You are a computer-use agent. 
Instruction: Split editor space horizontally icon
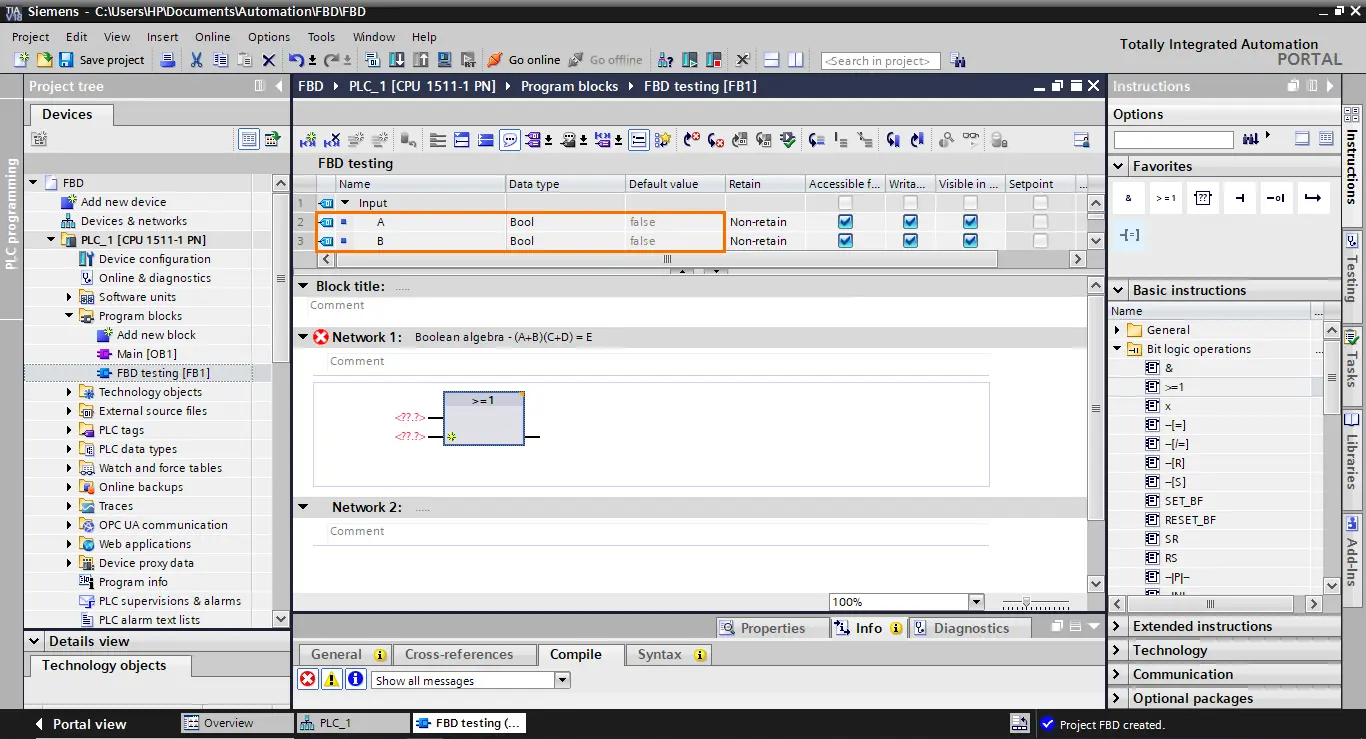click(771, 60)
